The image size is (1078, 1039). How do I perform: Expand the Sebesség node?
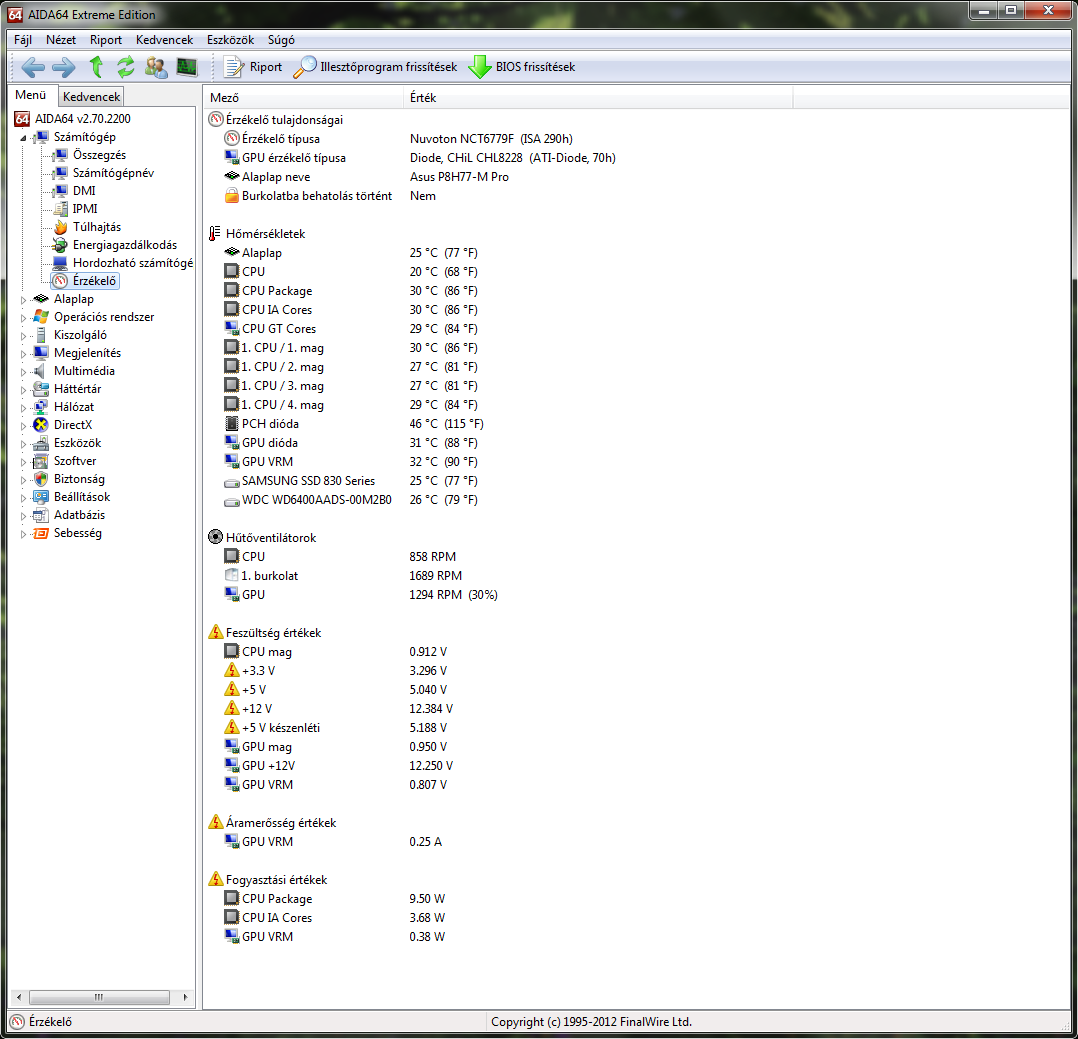tap(23, 534)
